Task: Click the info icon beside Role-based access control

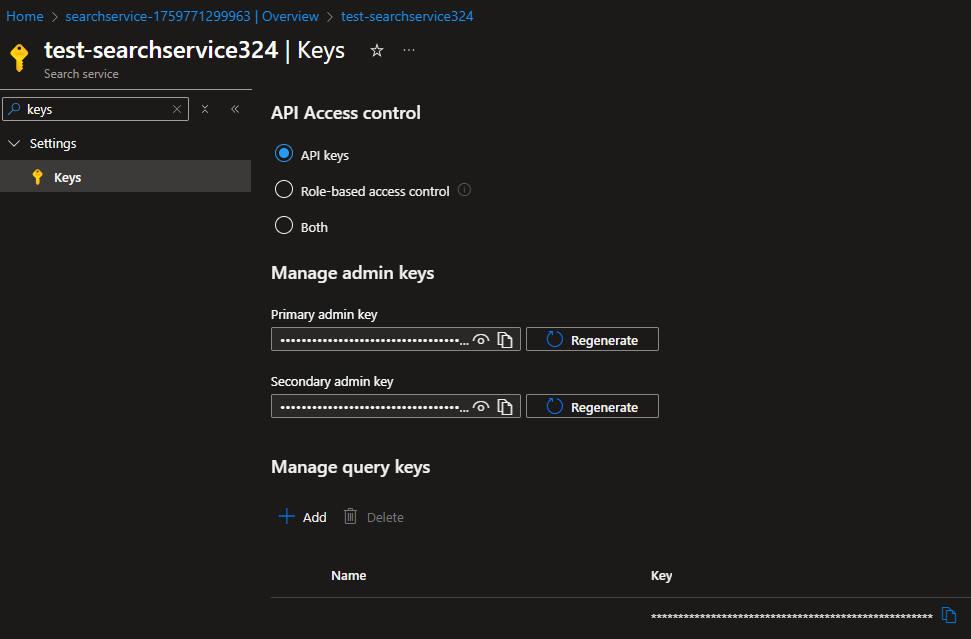Action: click(464, 190)
